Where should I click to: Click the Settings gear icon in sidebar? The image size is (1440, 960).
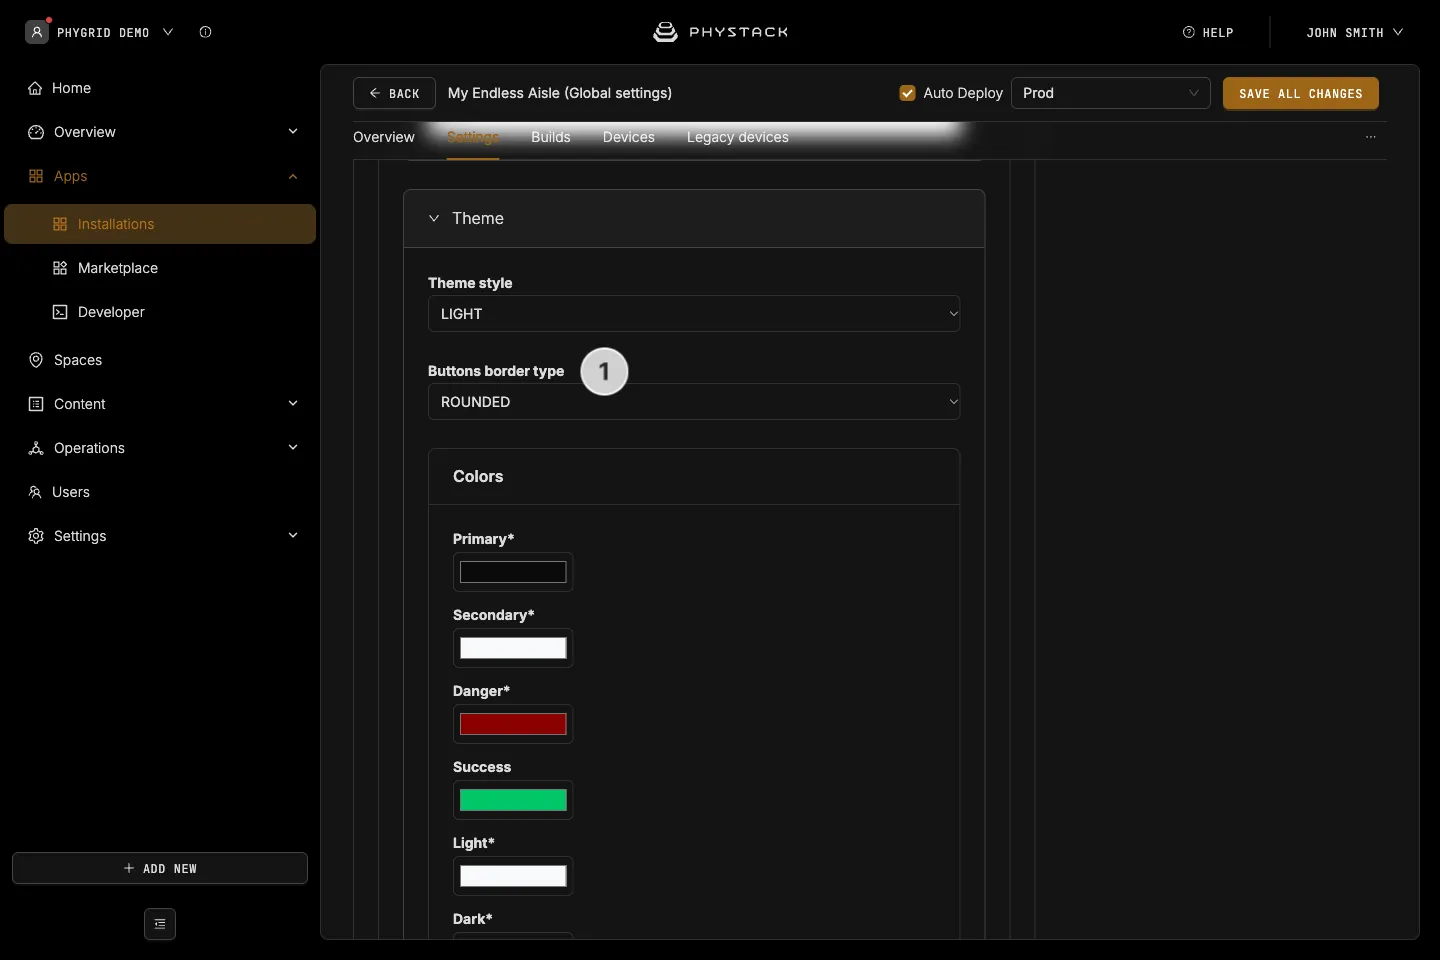(x=36, y=536)
